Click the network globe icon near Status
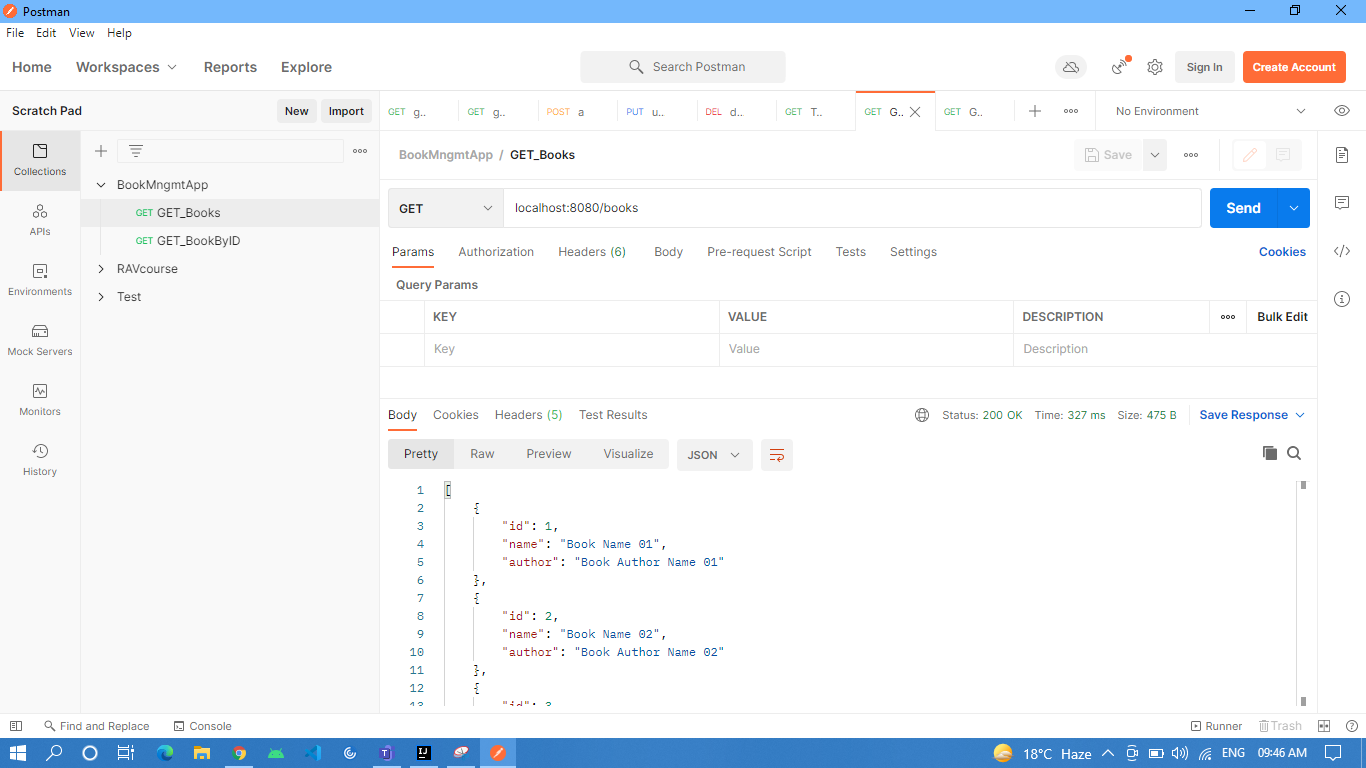 coord(922,415)
